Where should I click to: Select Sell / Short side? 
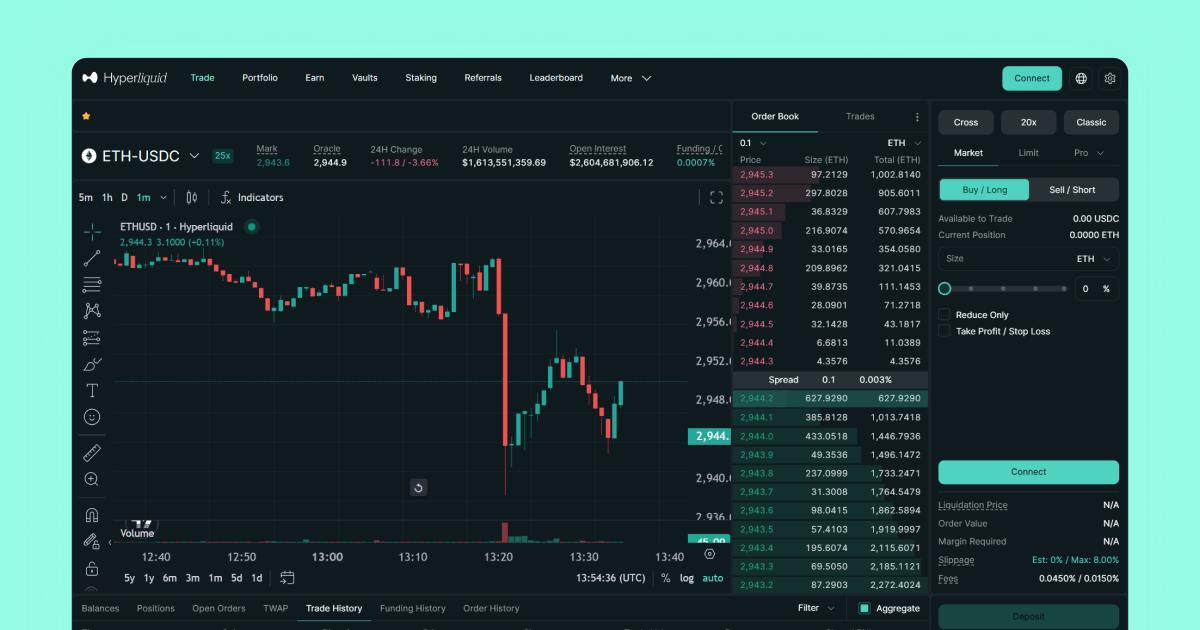click(x=1072, y=189)
